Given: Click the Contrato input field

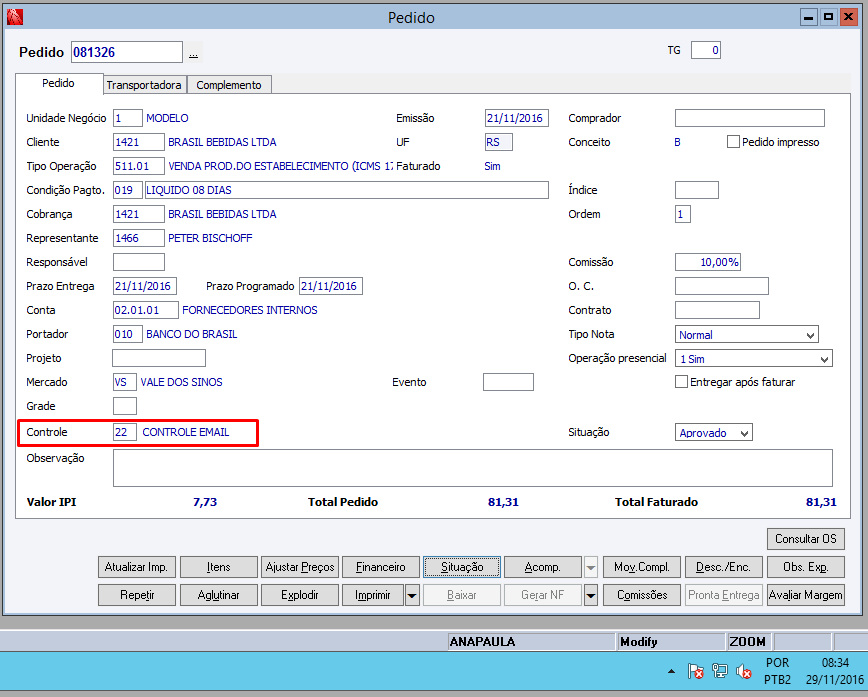Looking at the screenshot, I should (x=717, y=310).
